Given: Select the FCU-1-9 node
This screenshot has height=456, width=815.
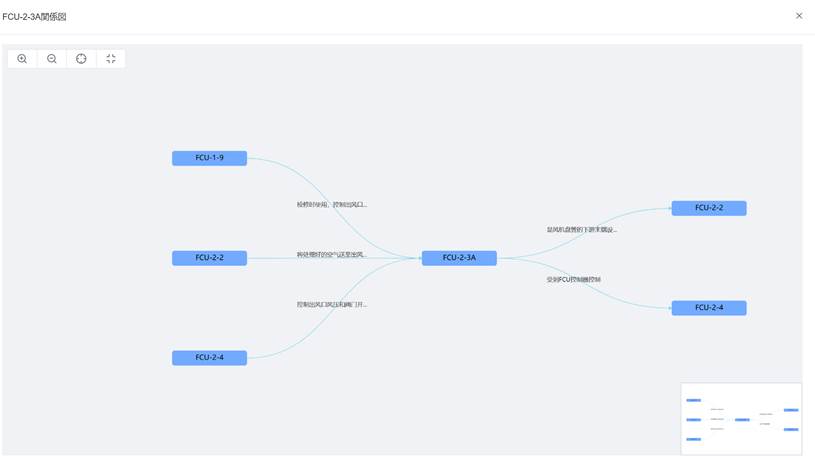Looking at the screenshot, I should (x=209, y=158).
